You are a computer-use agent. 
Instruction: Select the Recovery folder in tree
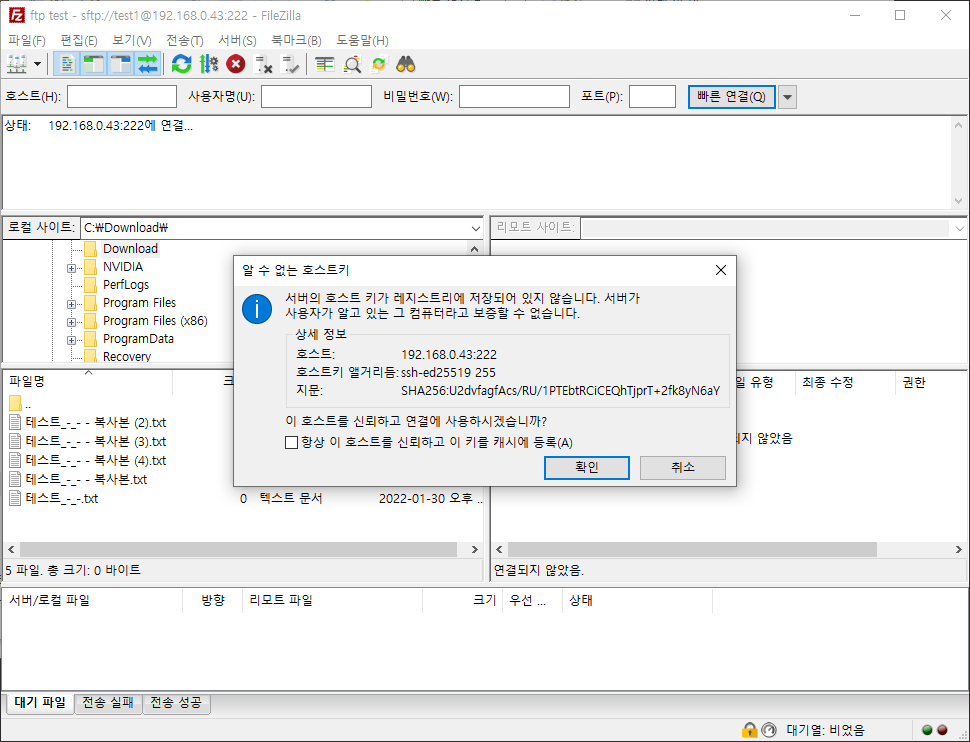(x=126, y=356)
